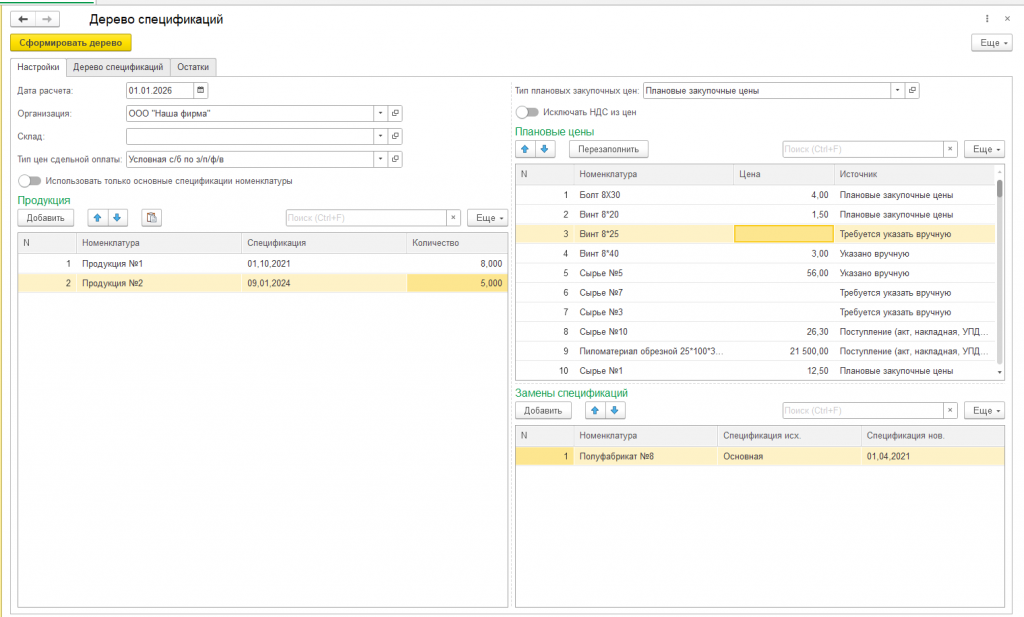Move row up in Замены спецификаций
Screen dimensions: 1024x617
pos(595,411)
